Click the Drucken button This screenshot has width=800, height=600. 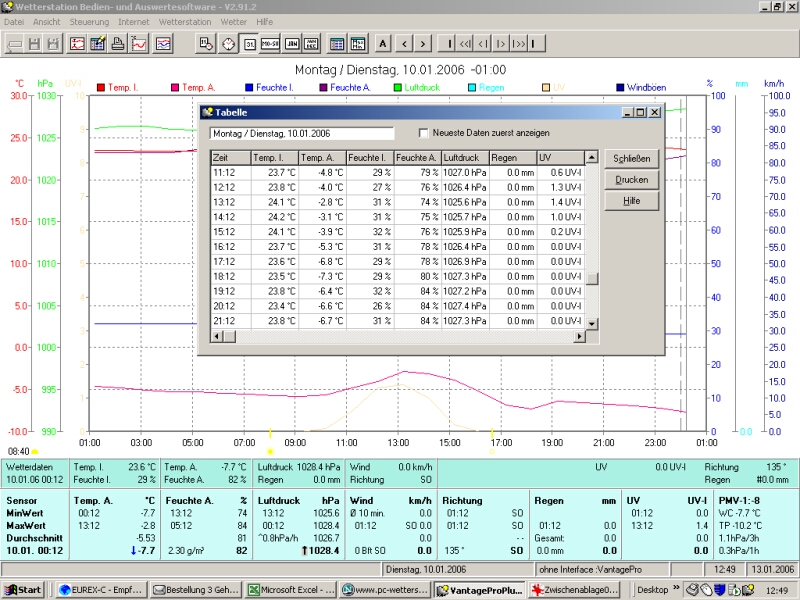631,180
